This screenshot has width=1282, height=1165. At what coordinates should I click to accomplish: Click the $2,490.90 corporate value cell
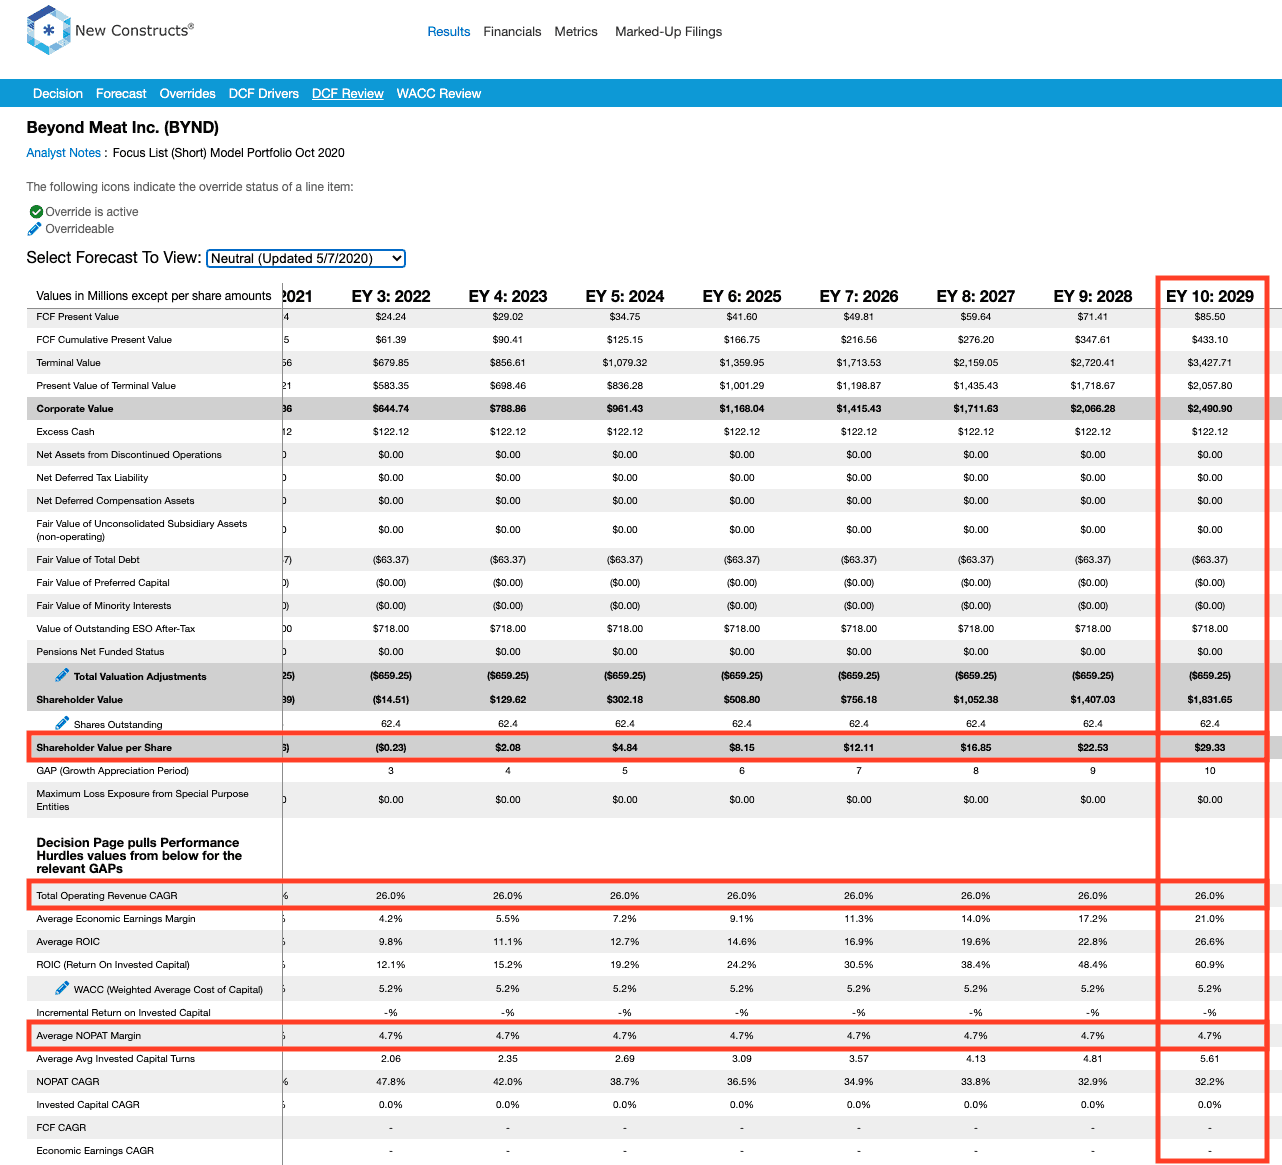point(1210,408)
